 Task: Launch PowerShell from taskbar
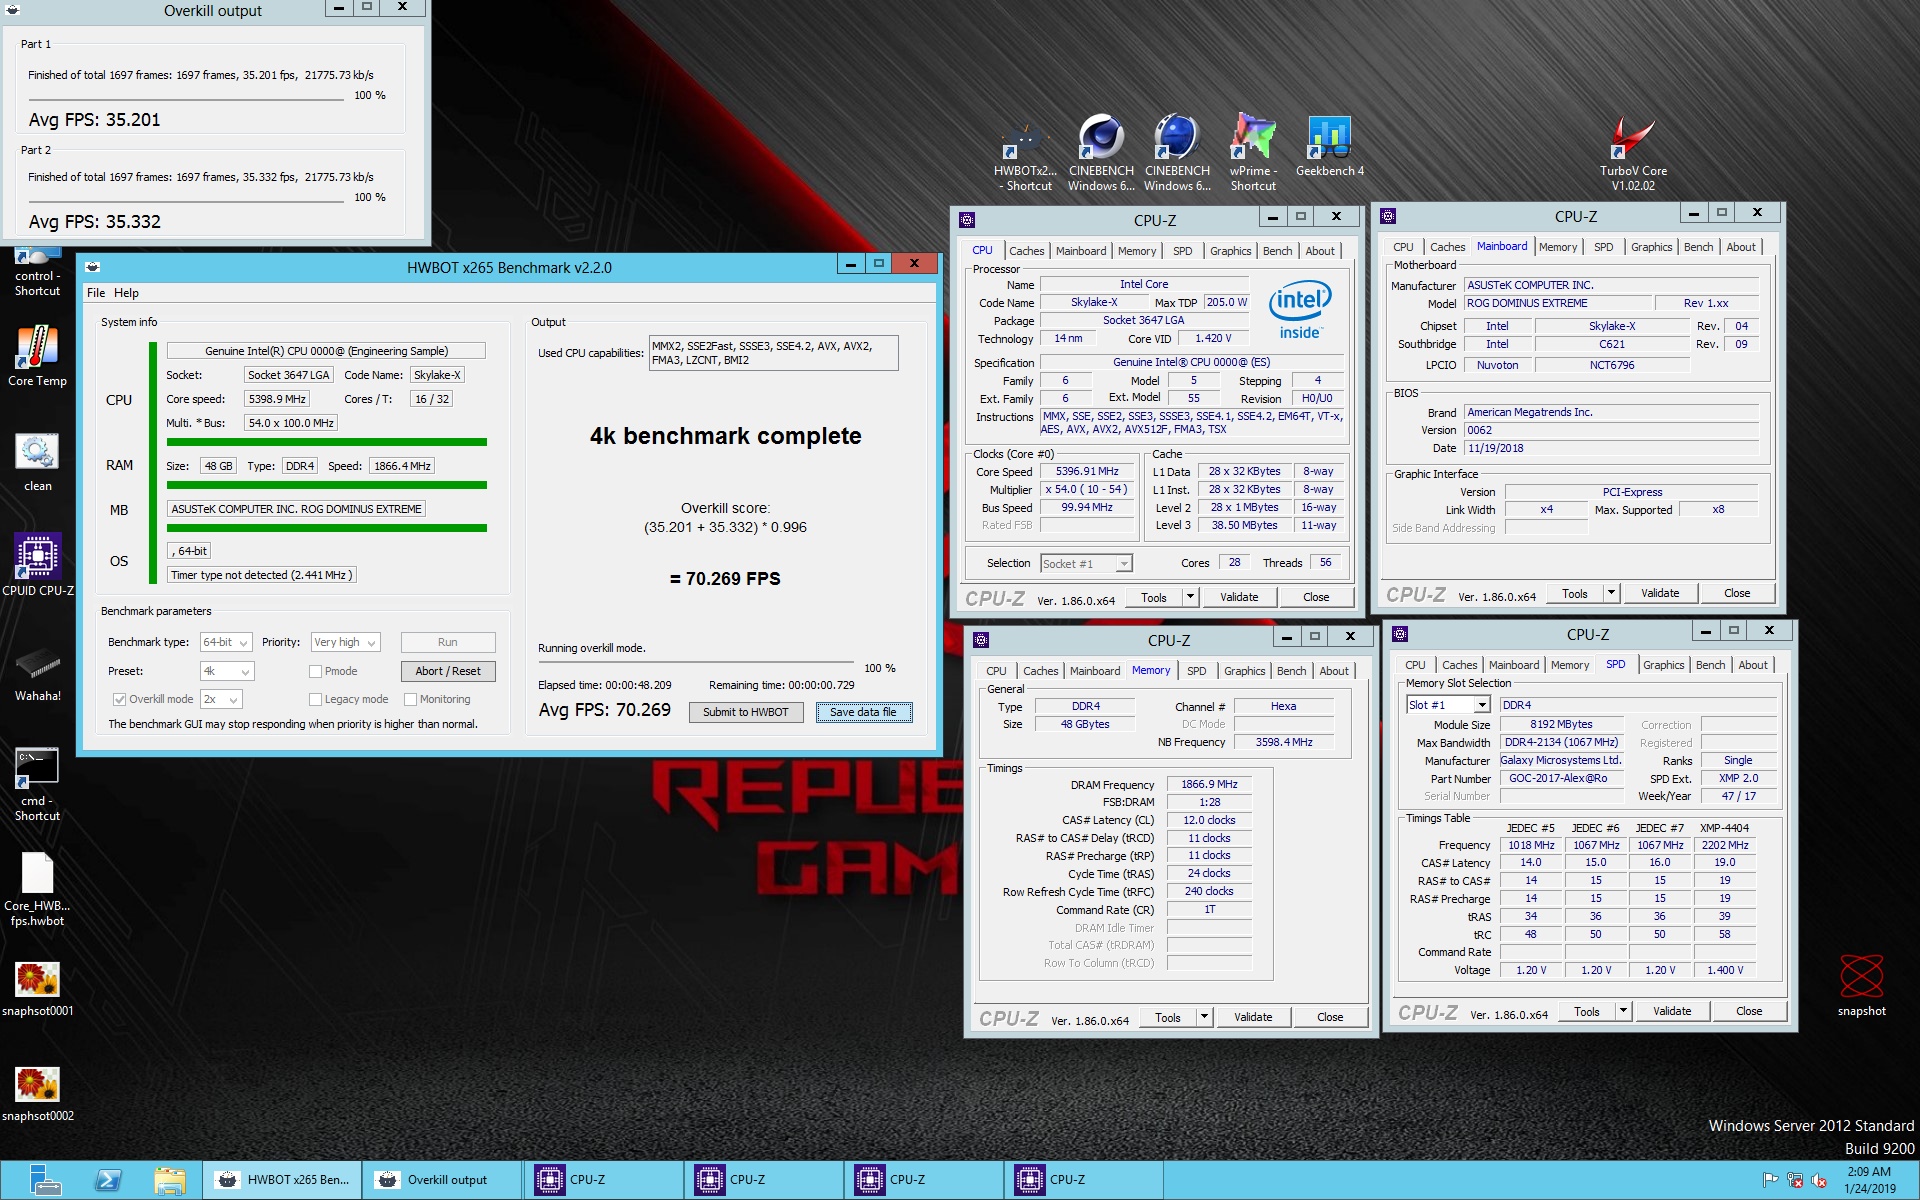click(x=108, y=1180)
